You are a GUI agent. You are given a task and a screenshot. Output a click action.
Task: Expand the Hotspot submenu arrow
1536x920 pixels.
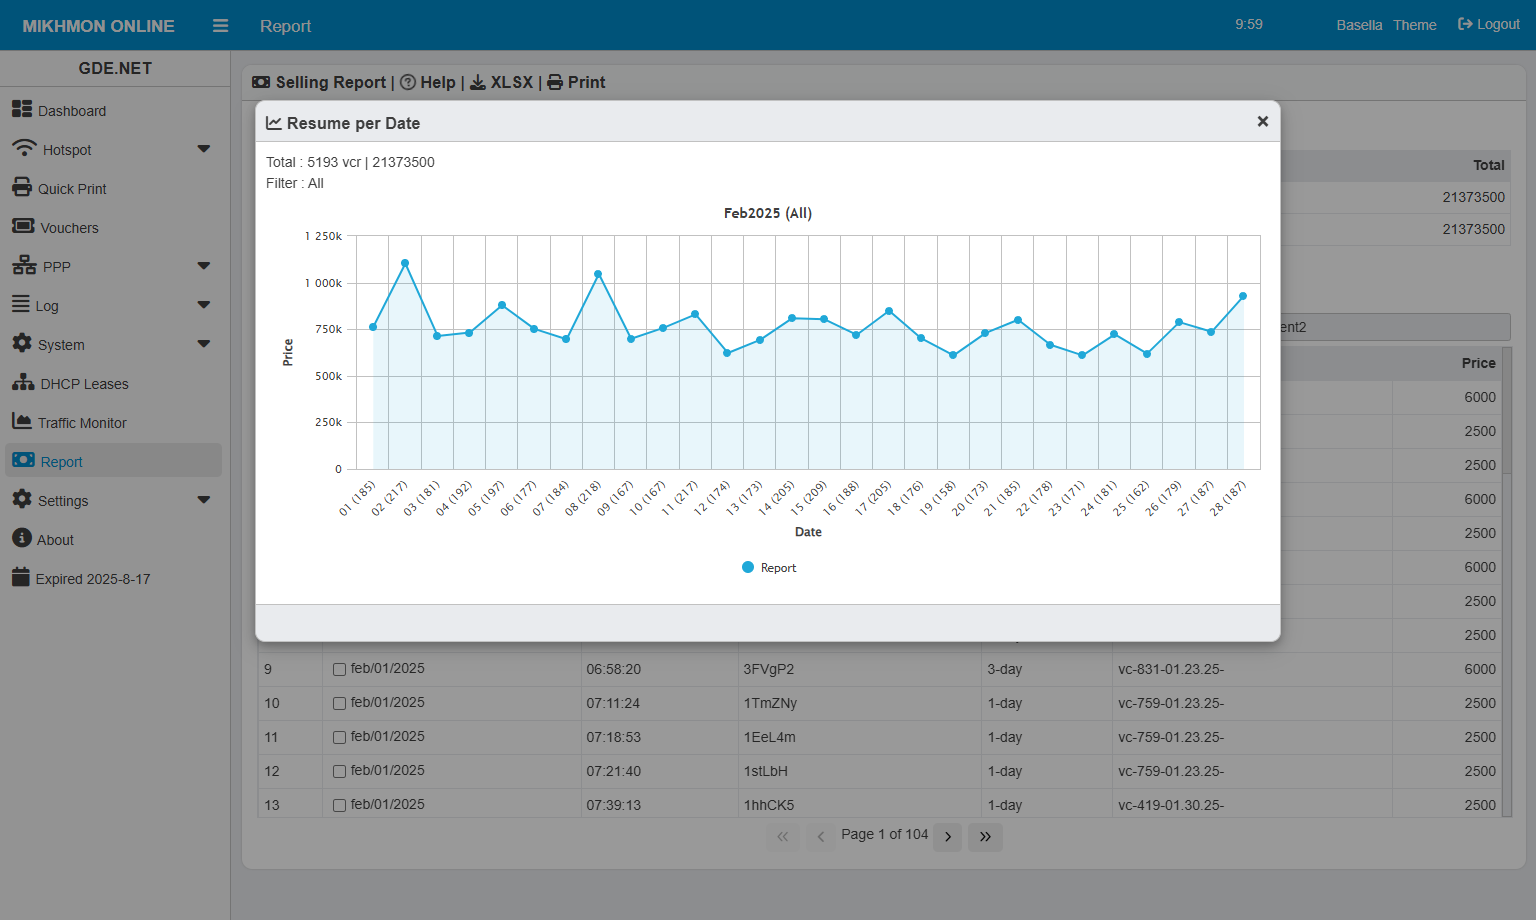(x=204, y=149)
